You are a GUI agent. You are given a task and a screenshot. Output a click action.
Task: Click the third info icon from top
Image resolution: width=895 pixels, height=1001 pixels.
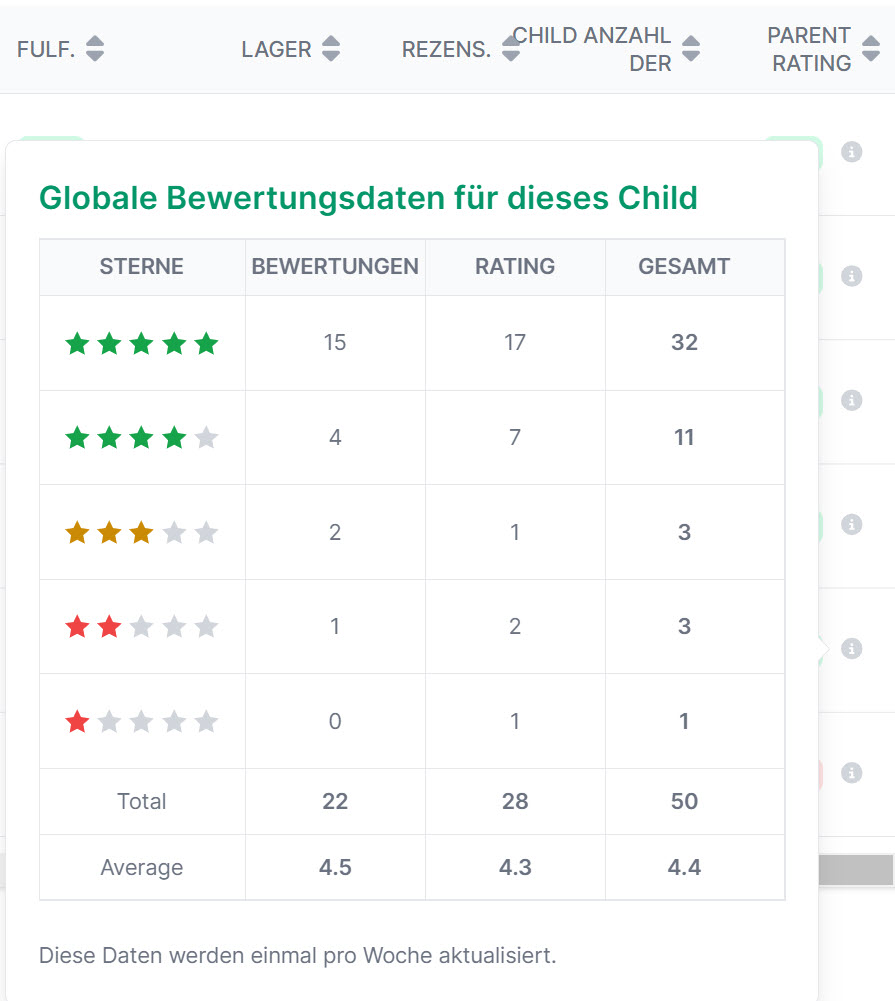click(851, 400)
